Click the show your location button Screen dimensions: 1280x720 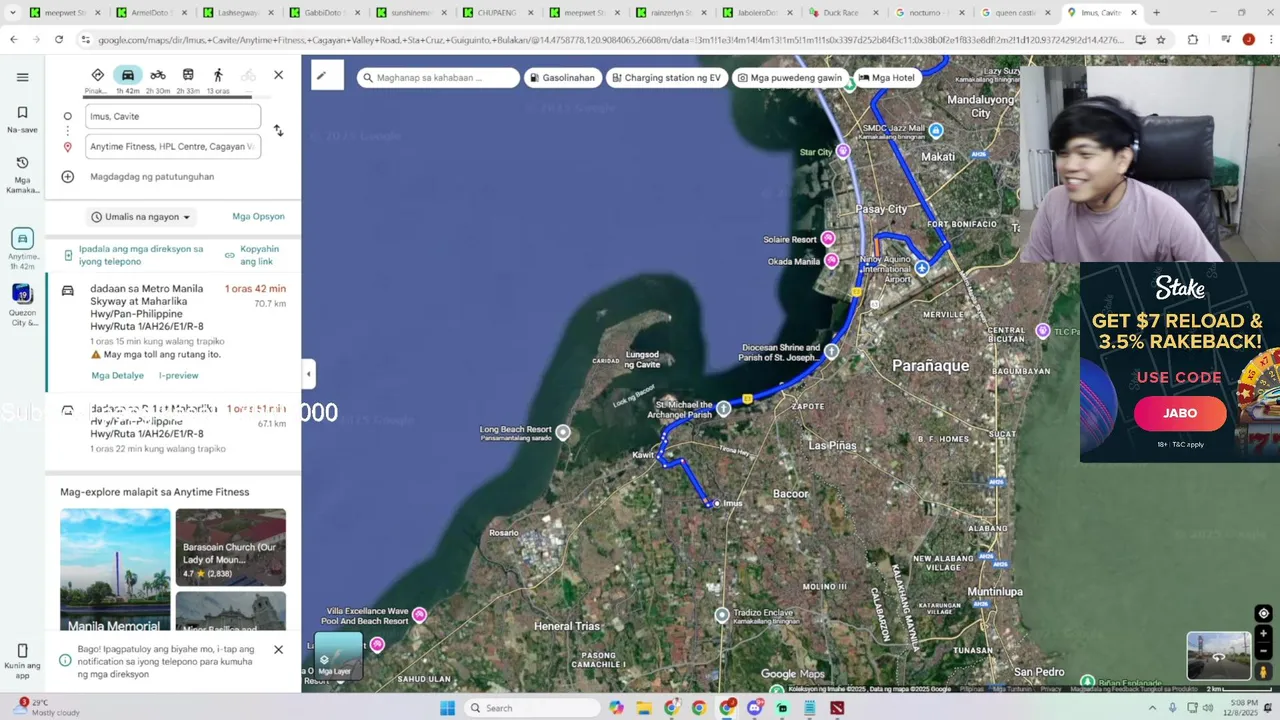1263,613
